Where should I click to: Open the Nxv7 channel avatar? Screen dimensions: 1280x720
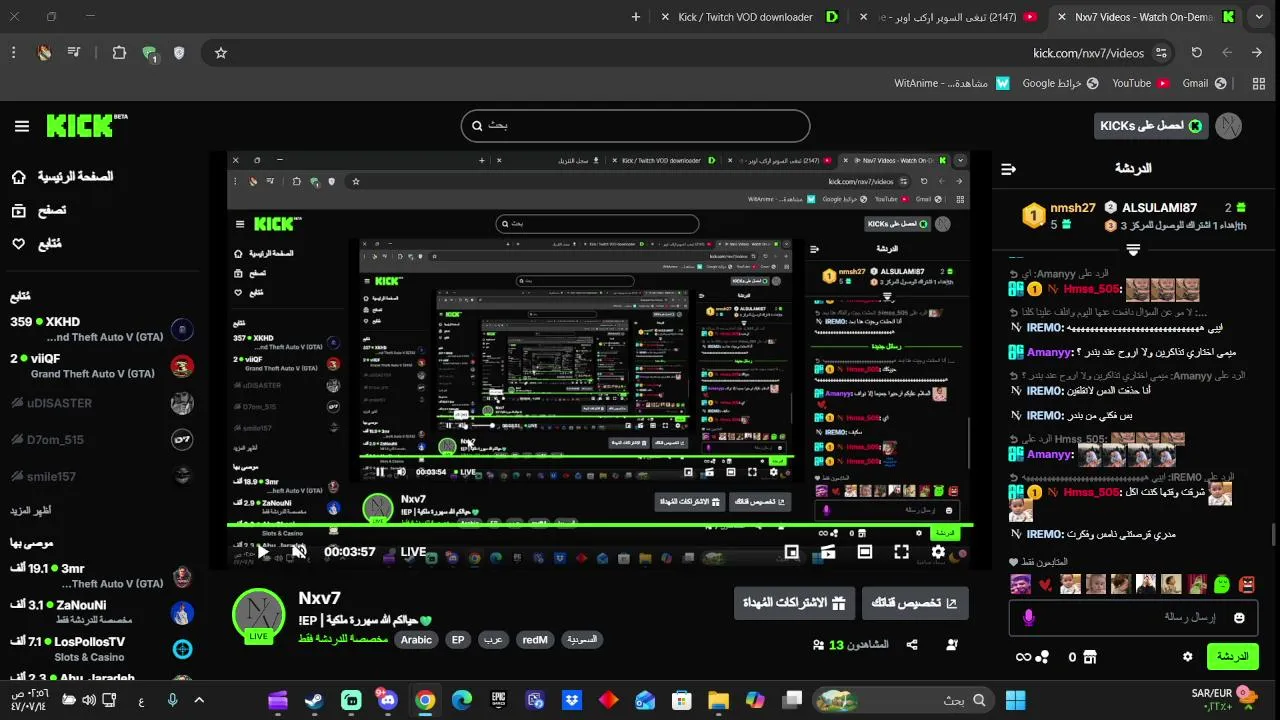(x=258, y=616)
